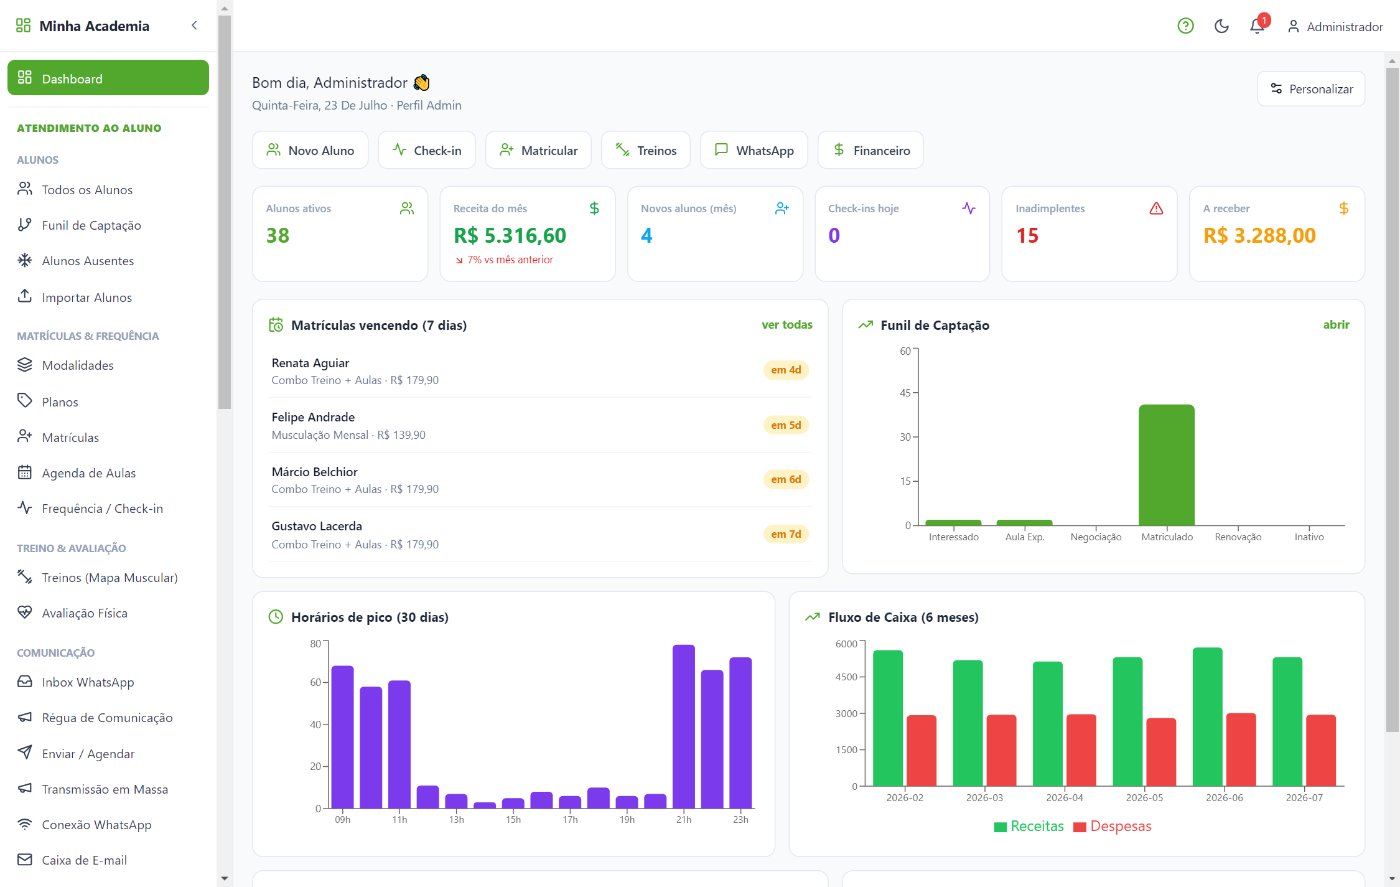
Task: Click the Enviar / Agendar send icon
Action: [x=25, y=753]
